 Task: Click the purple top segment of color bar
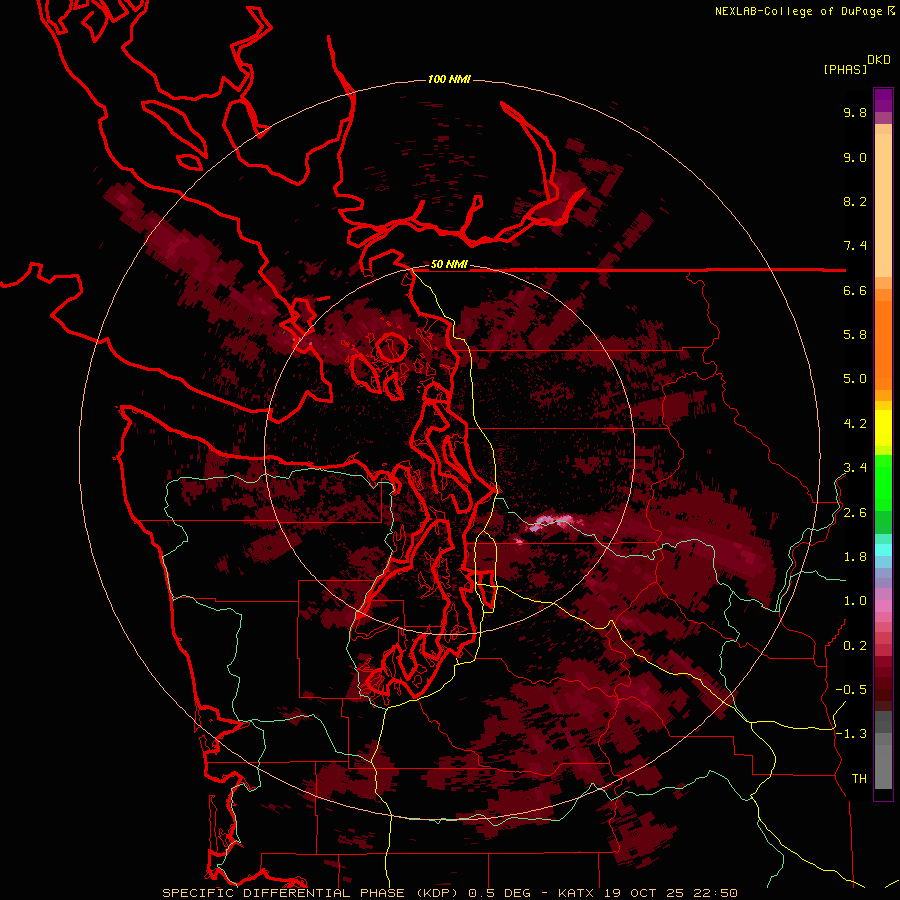coord(883,100)
